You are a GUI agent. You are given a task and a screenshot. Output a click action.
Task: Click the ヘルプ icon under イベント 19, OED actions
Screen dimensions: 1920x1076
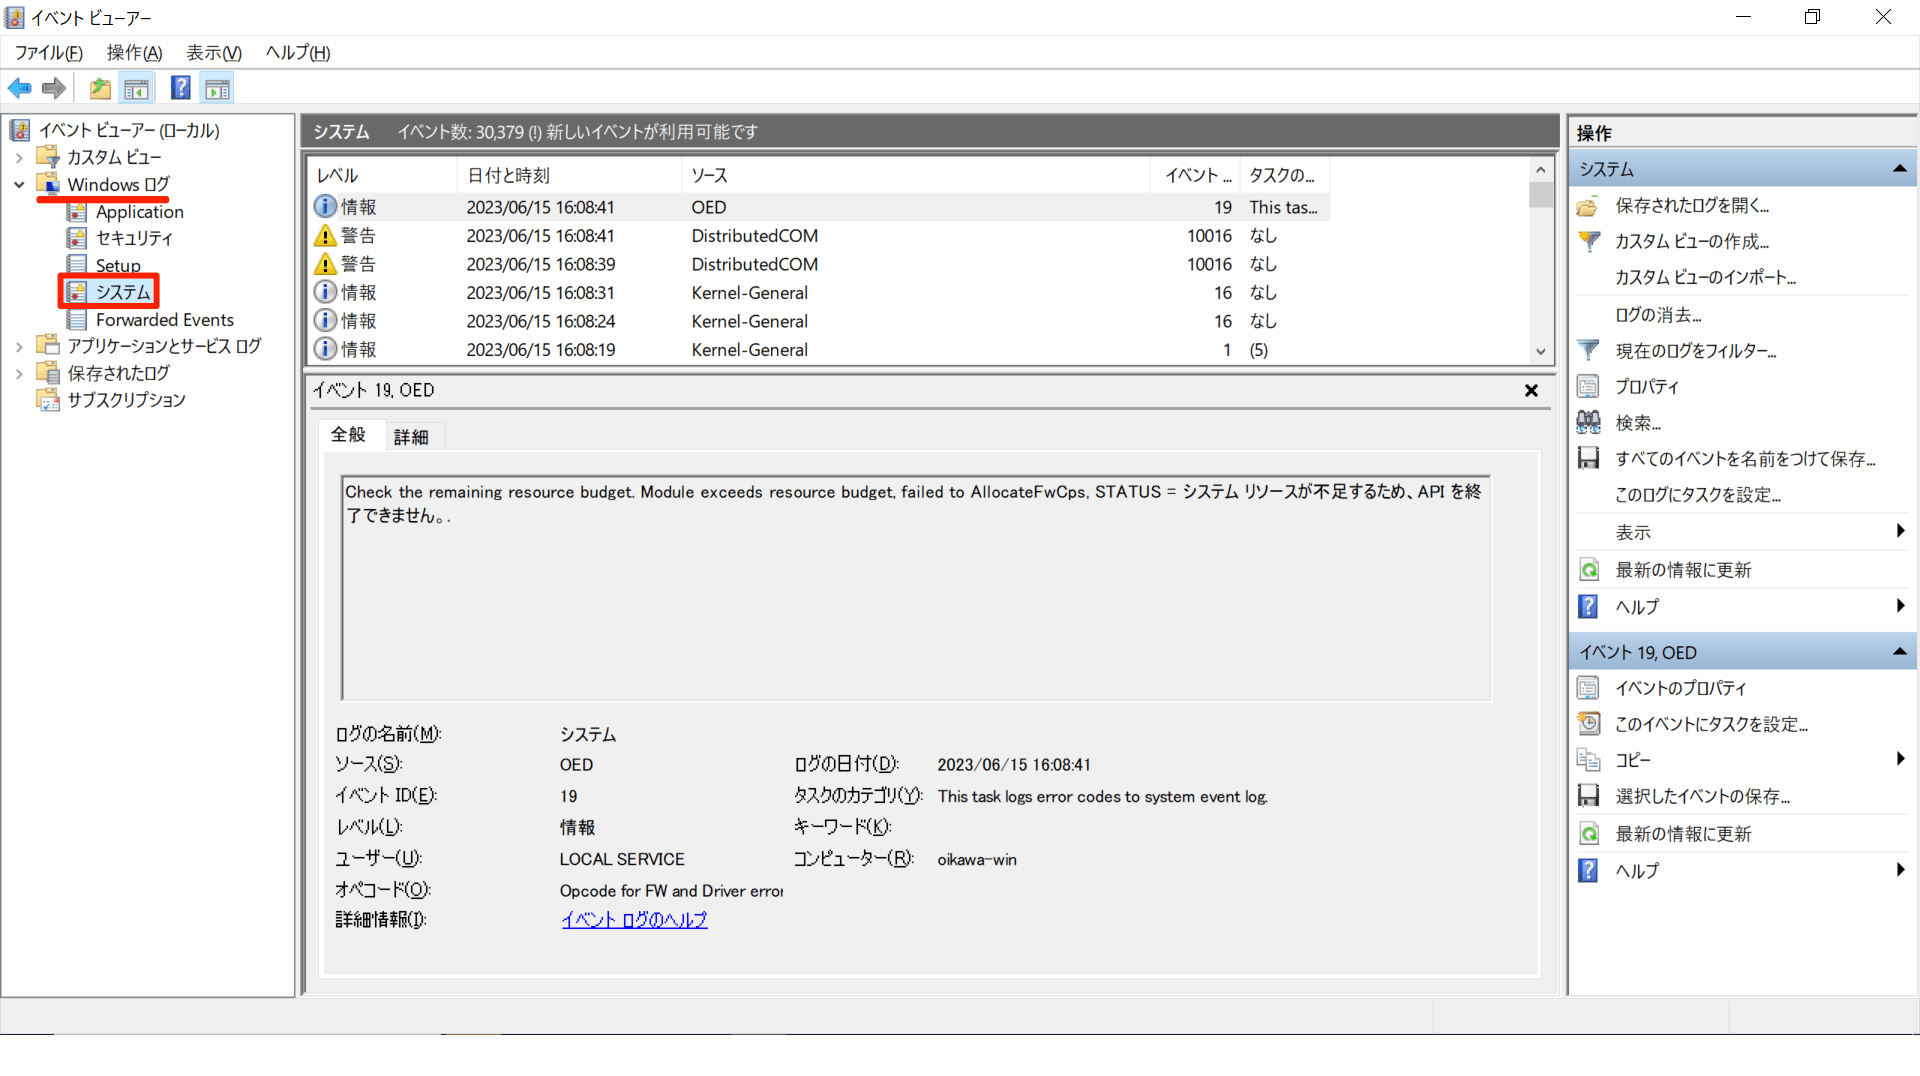(x=1588, y=871)
